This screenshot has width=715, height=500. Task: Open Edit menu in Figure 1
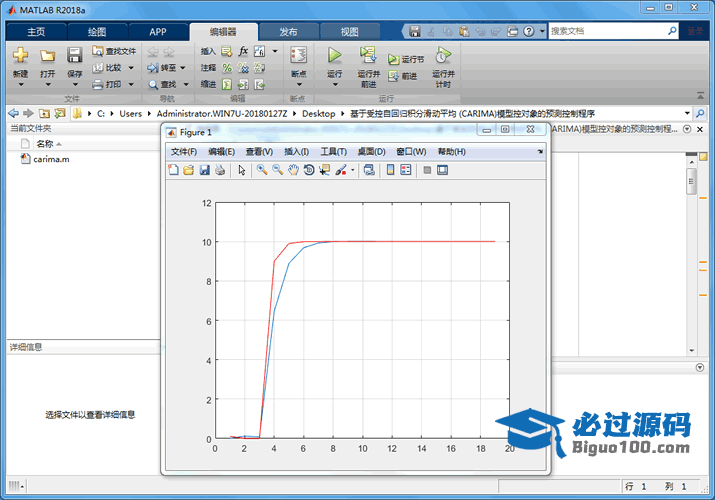tap(222, 152)
